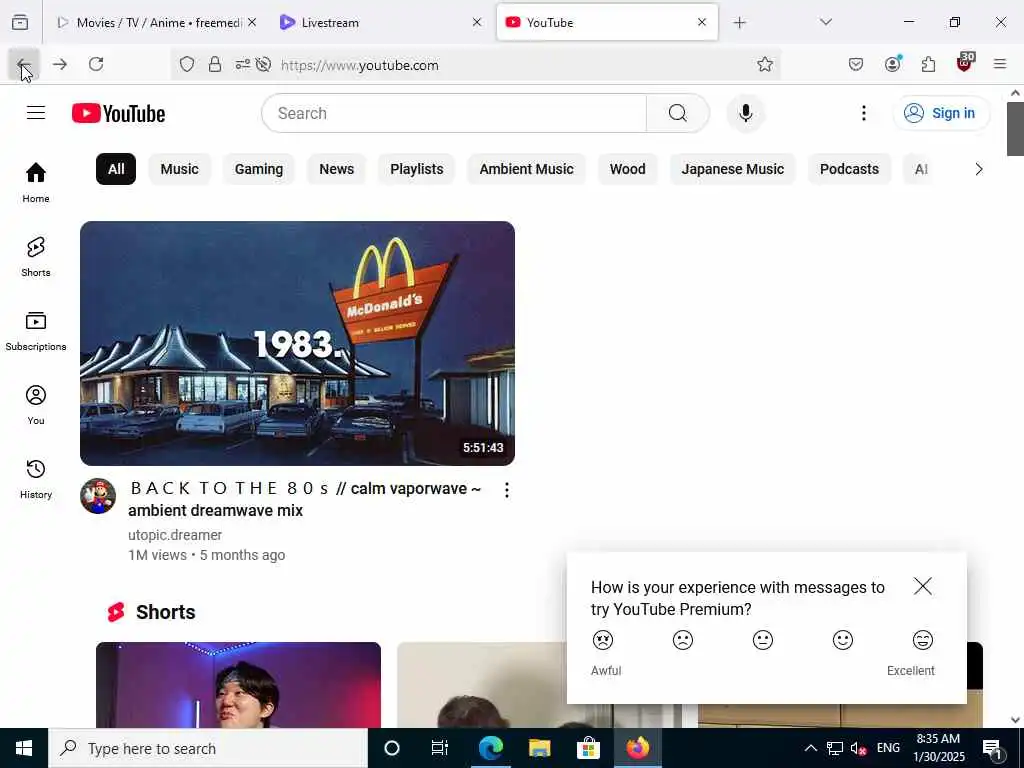Open the Firefox application menu

pyautogui.click(x=1000, y=64)
